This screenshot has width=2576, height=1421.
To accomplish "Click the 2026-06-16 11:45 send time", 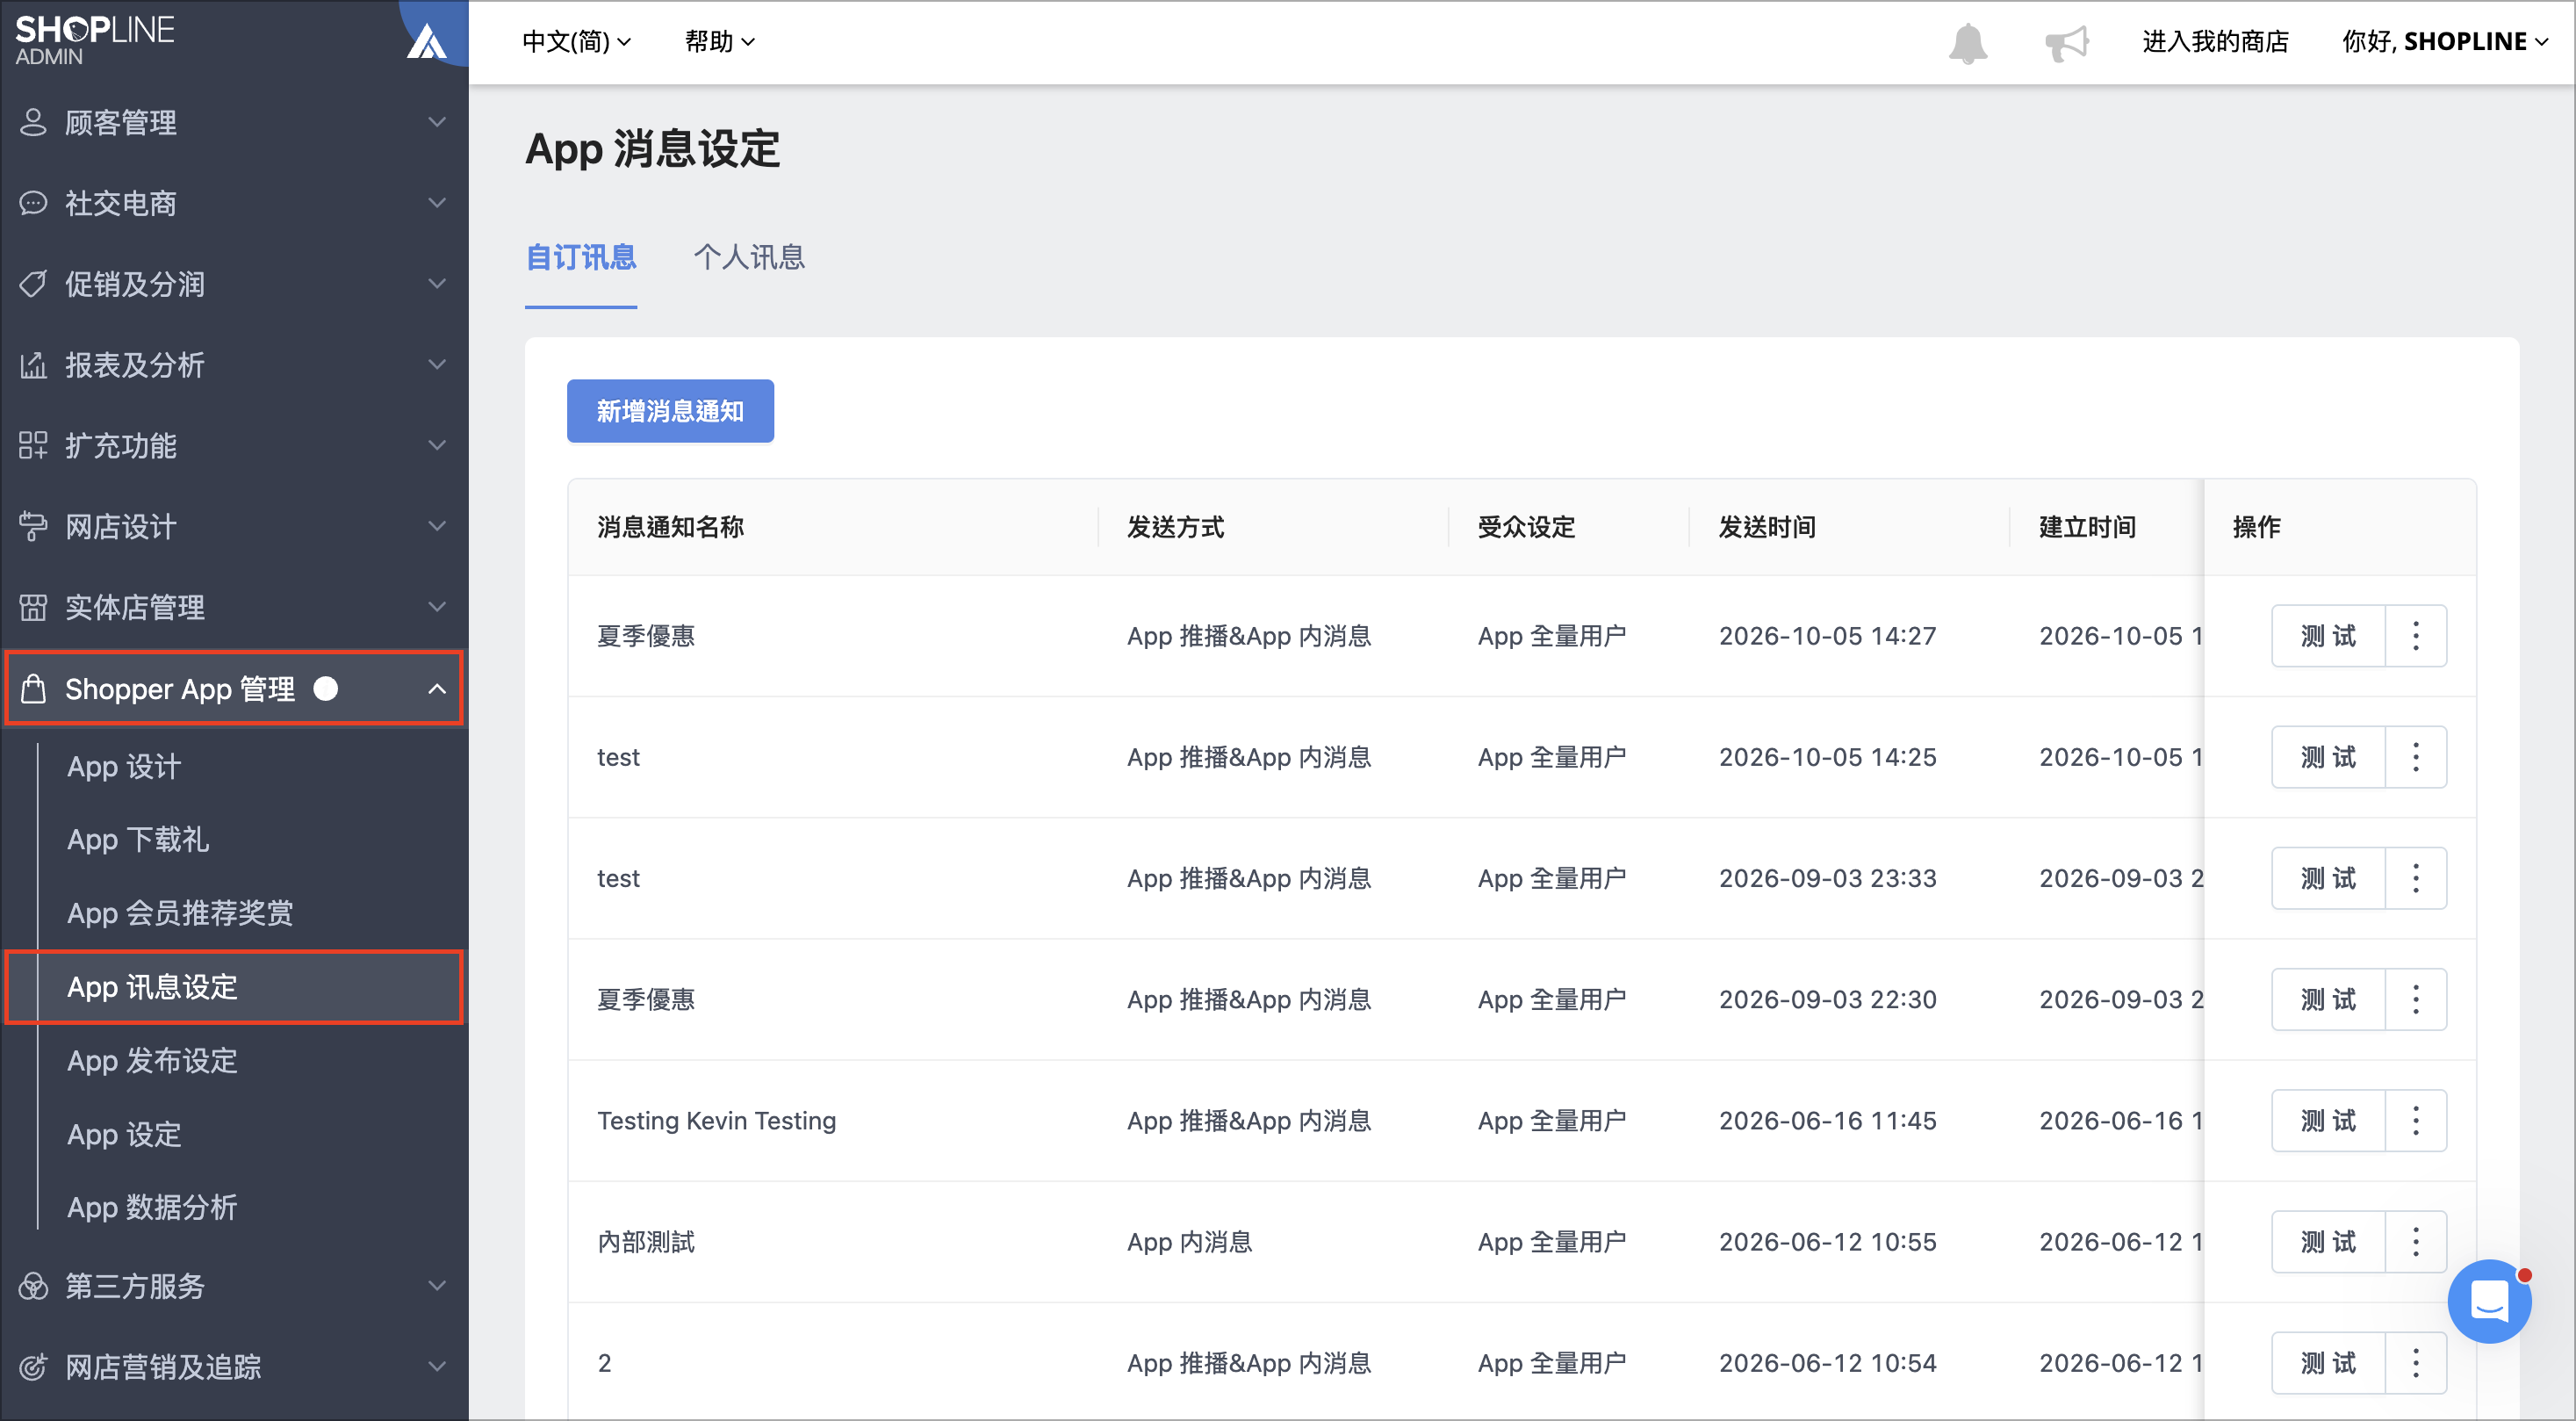I will click(1827, 1120).
